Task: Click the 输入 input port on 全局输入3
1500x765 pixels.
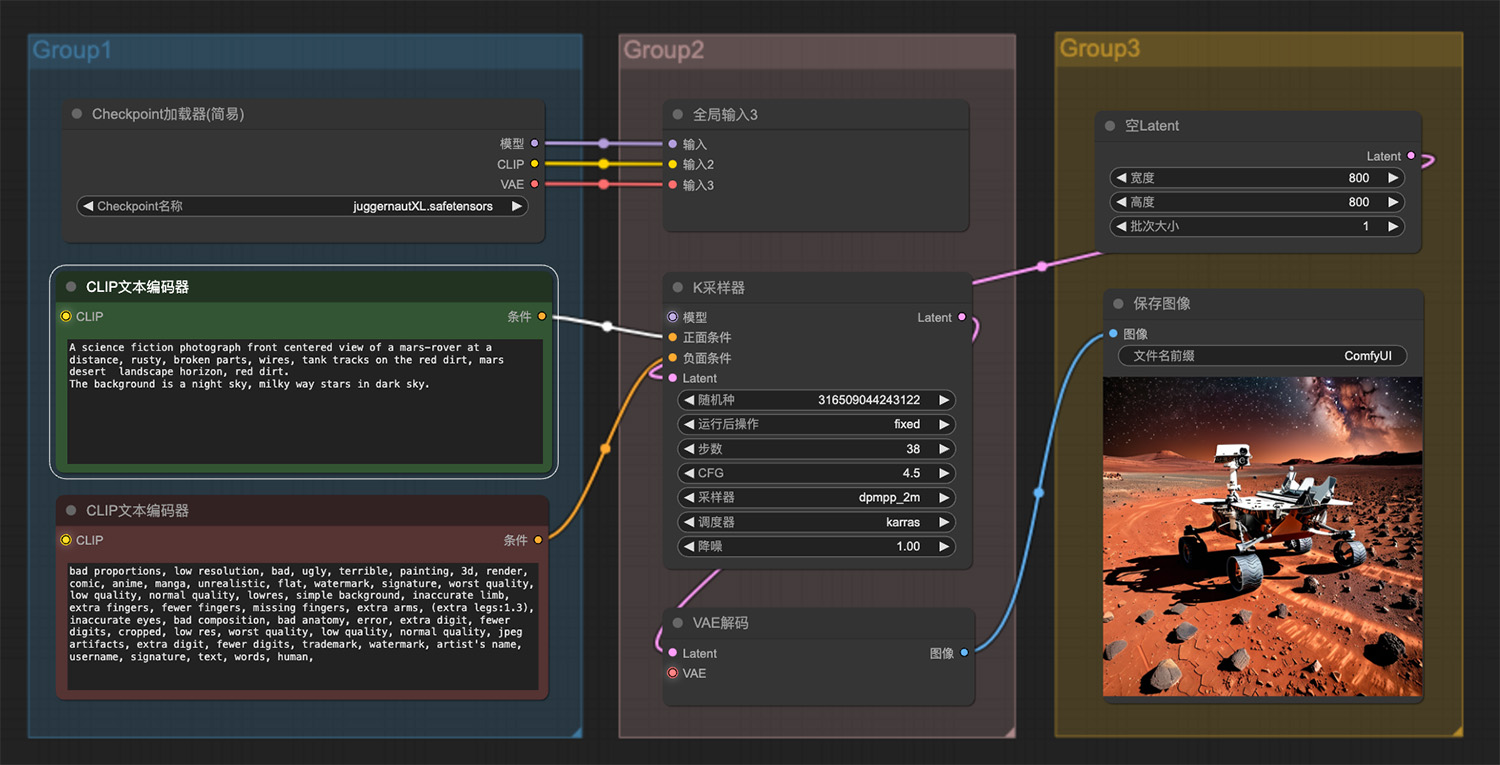Action: click(672, 144)
